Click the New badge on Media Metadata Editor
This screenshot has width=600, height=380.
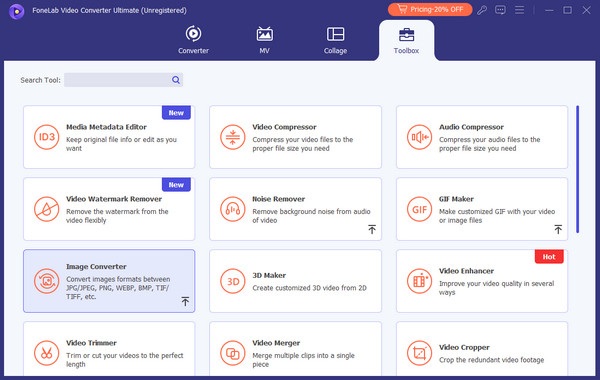tap(176, 113)
